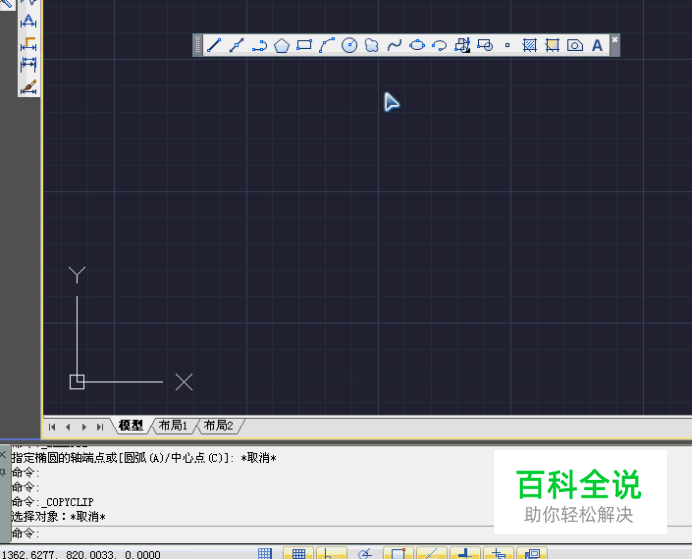Image resolution: width=692 pixels, height=559 pixels.
Task: Select the Rectangle tool
Action: (x=304, y=45)
